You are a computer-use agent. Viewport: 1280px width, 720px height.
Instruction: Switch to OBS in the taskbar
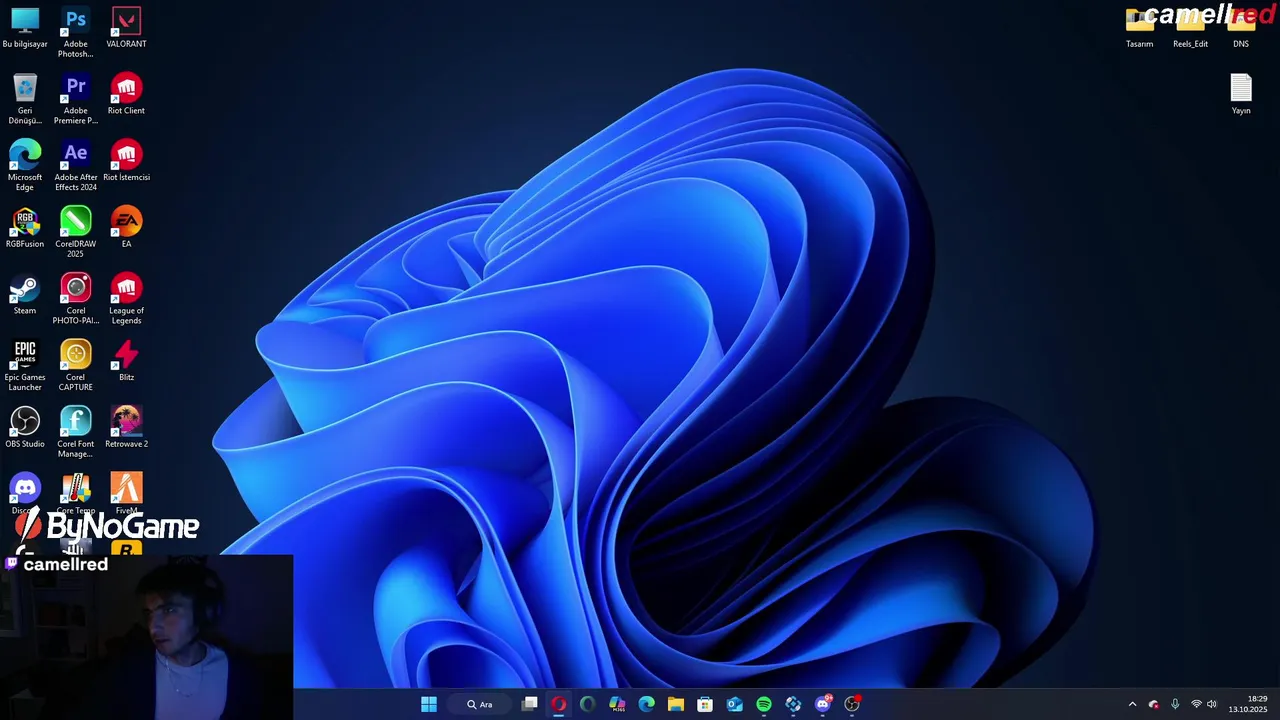coord(852,704)
